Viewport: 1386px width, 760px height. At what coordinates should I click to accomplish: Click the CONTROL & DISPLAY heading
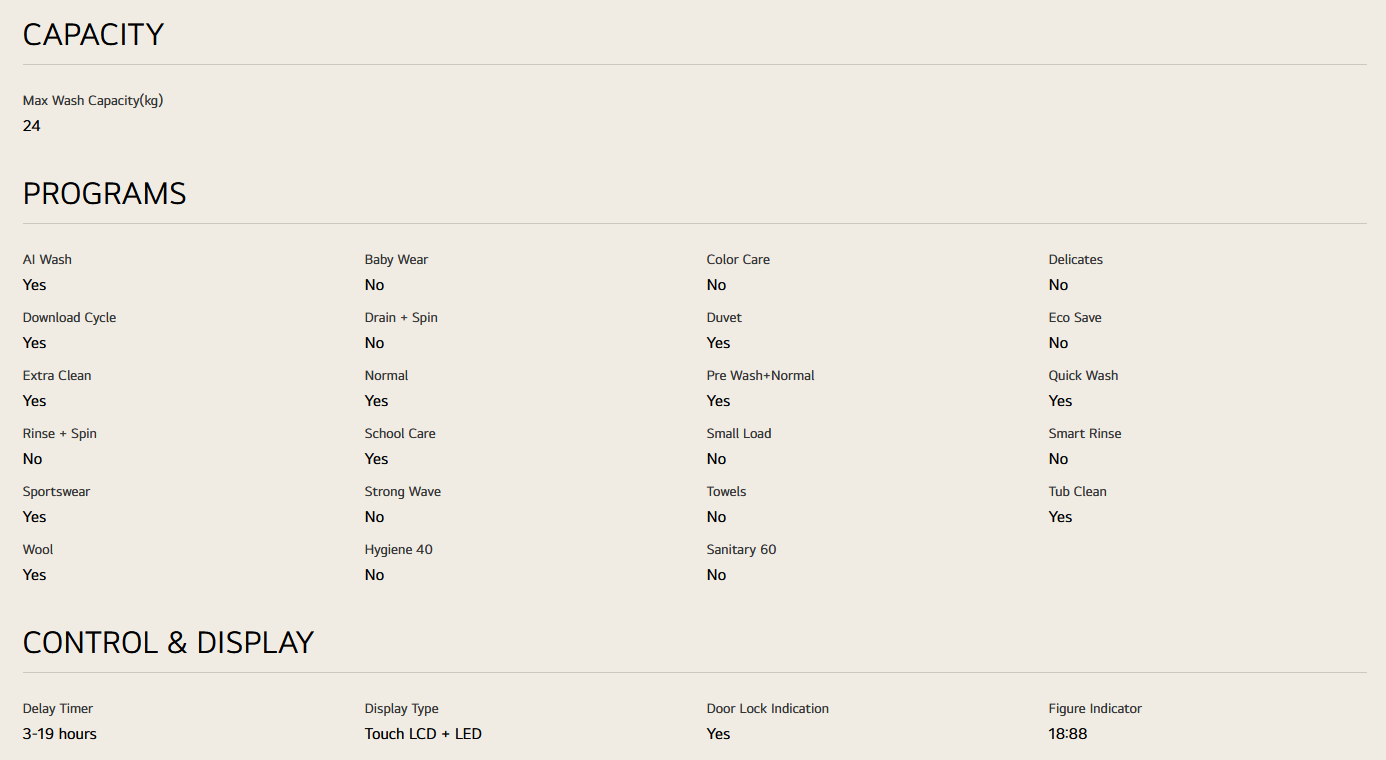coord(168,642)
